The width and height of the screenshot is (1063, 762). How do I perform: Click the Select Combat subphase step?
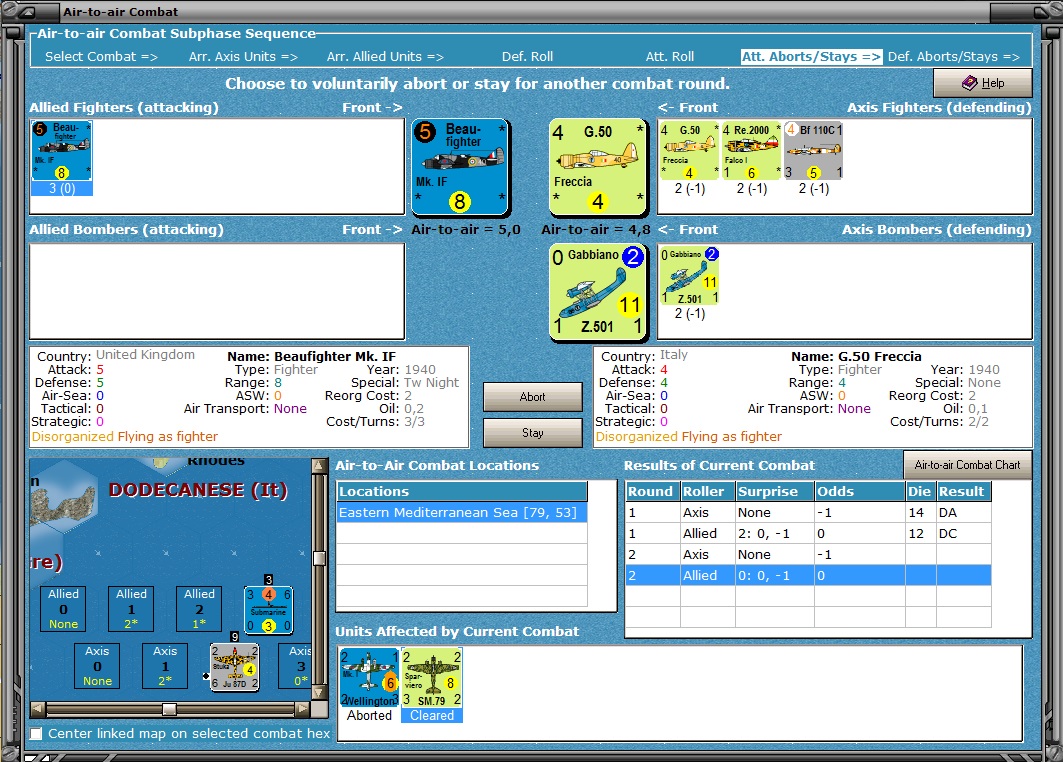102,57
